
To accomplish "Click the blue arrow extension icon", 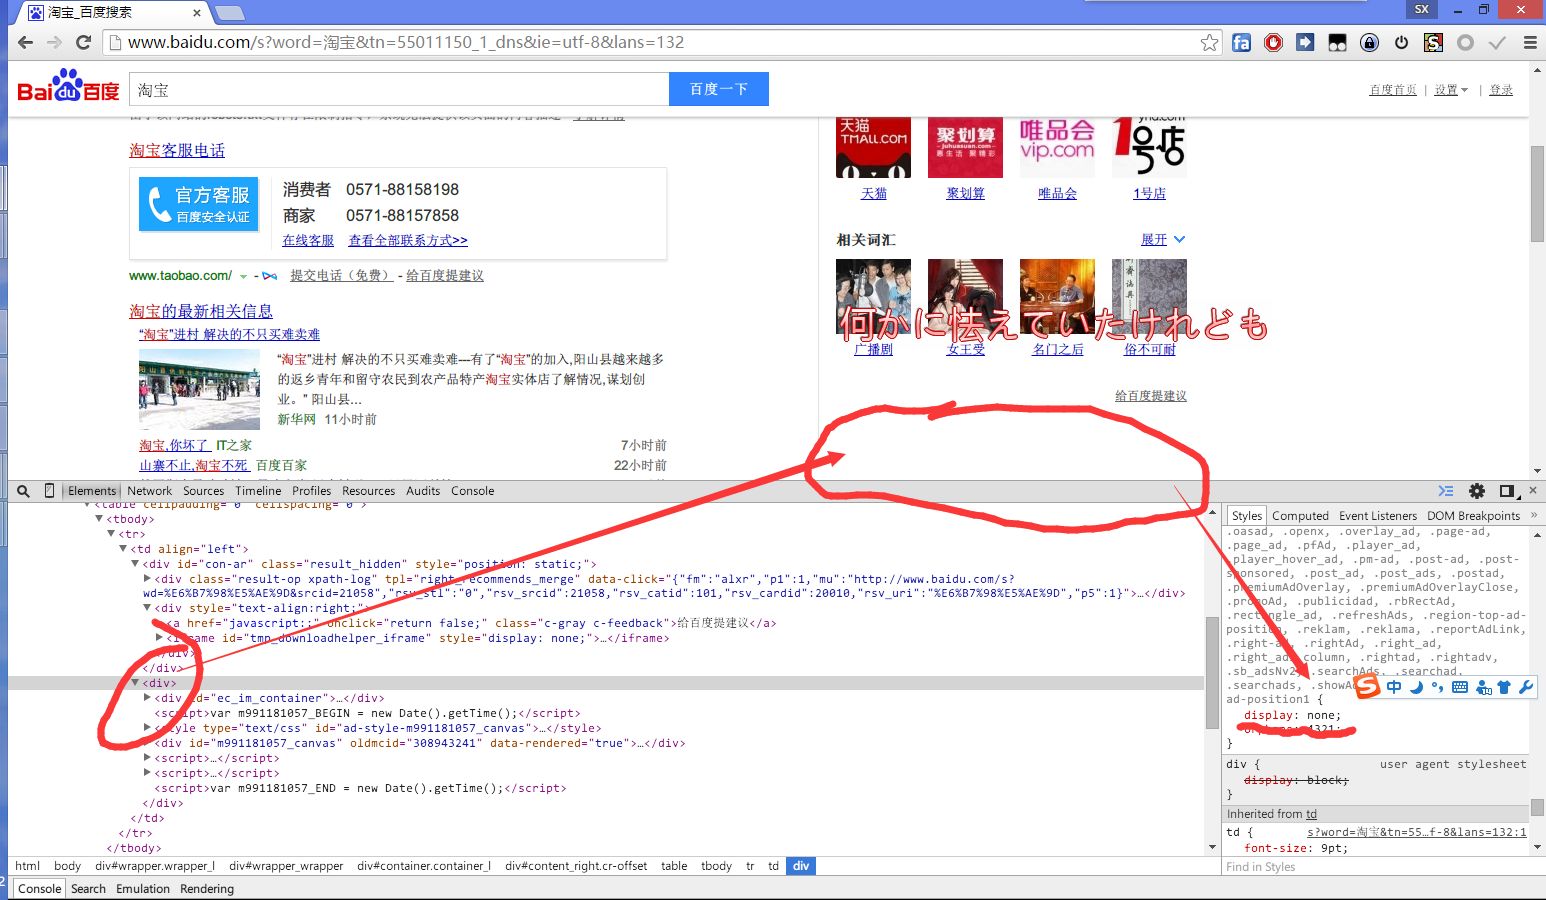I will (1305, 43).
